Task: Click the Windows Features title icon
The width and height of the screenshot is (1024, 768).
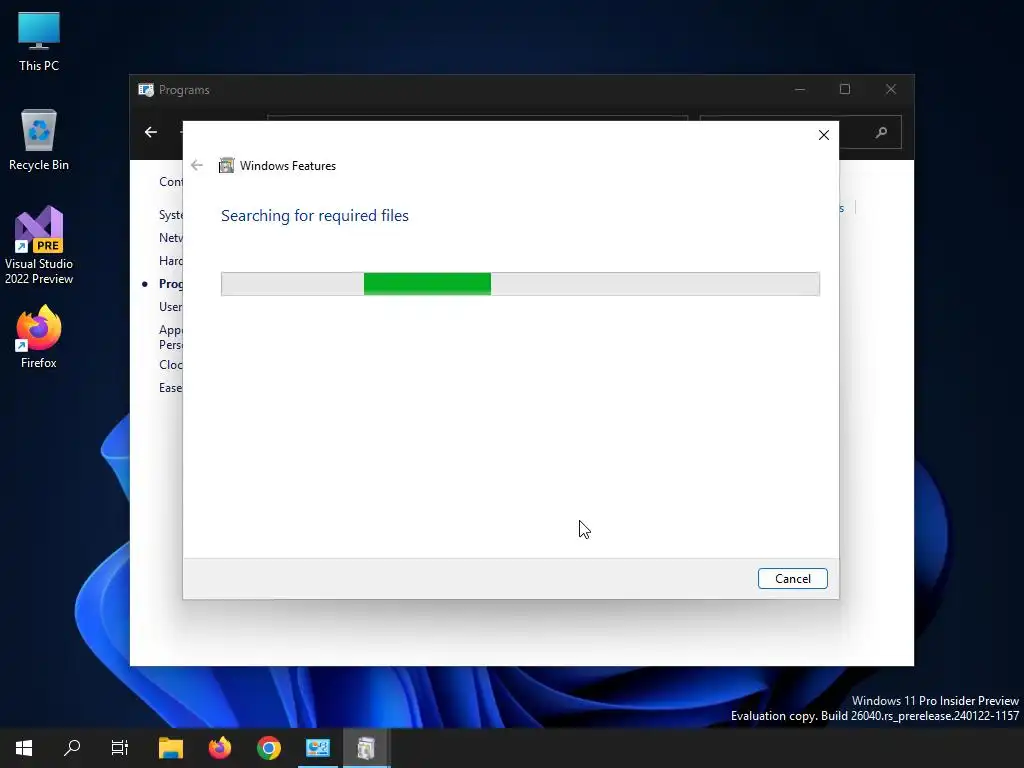Action: pyautogui.click(x=226, y=165)
